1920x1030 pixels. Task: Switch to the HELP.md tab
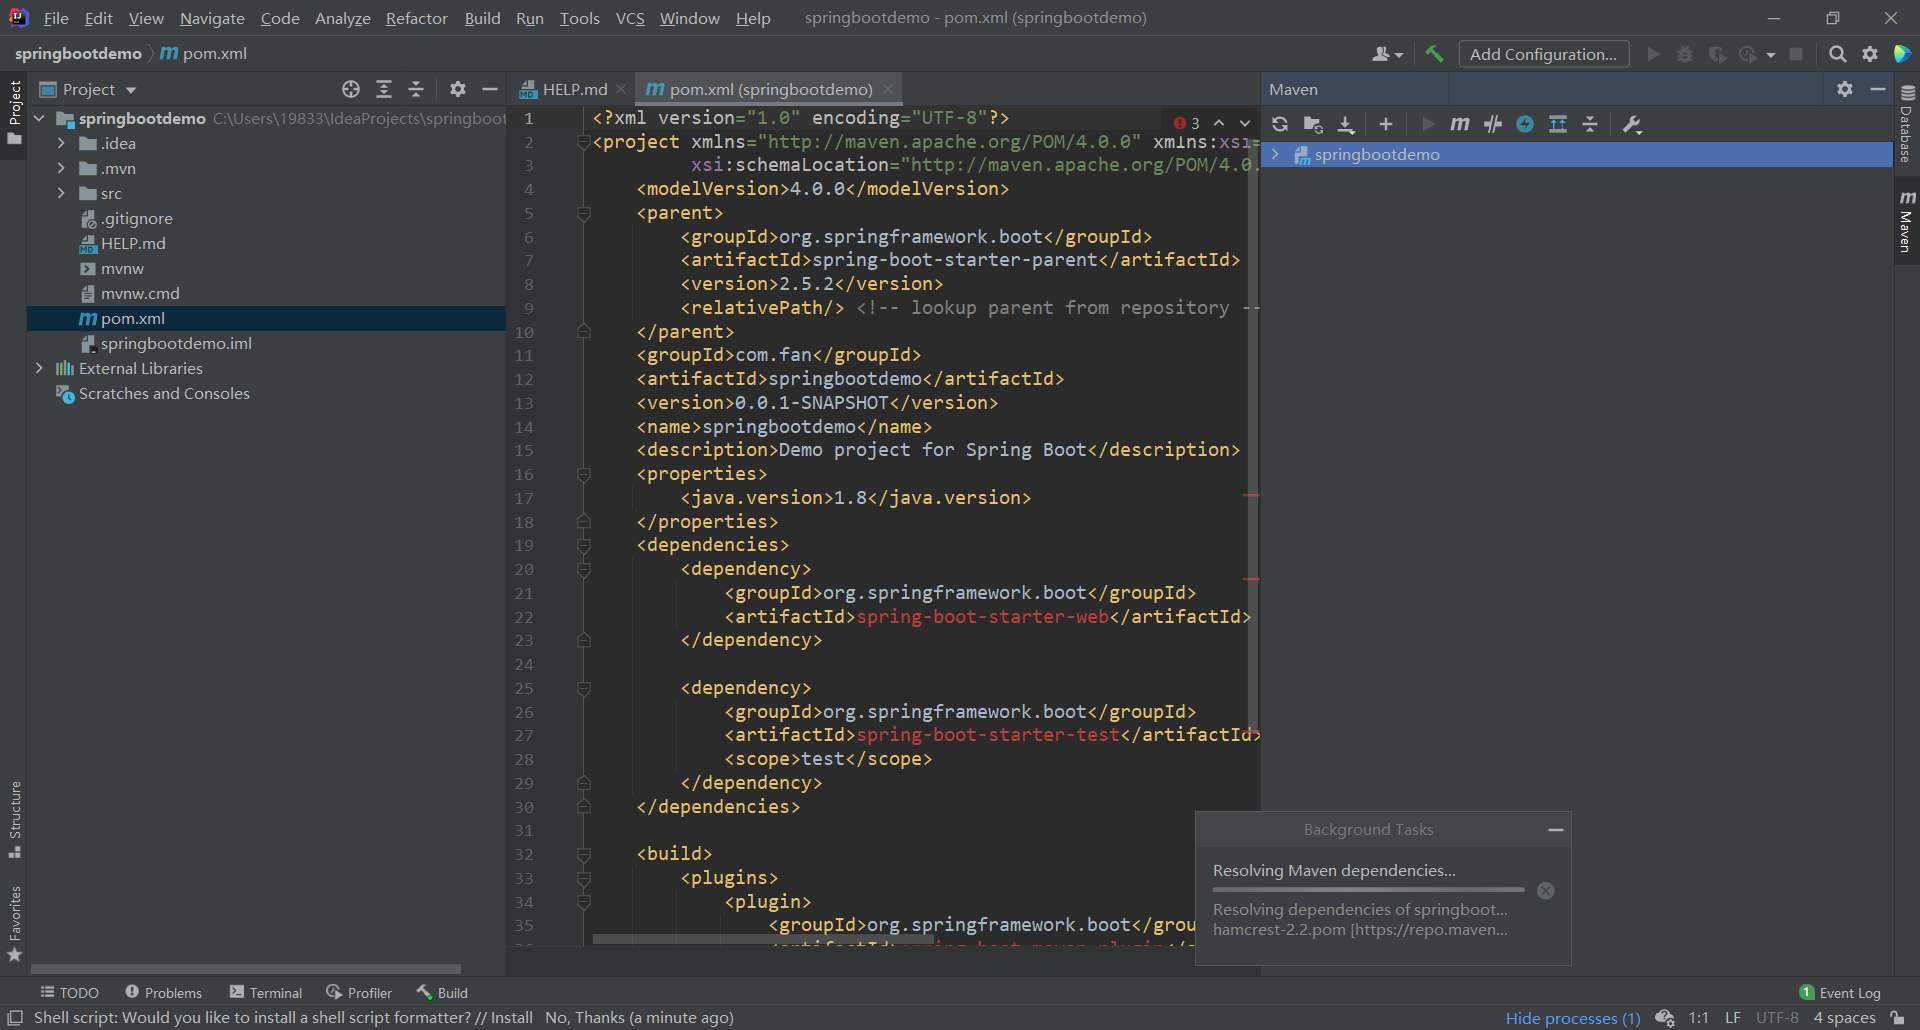pos(574,89)
